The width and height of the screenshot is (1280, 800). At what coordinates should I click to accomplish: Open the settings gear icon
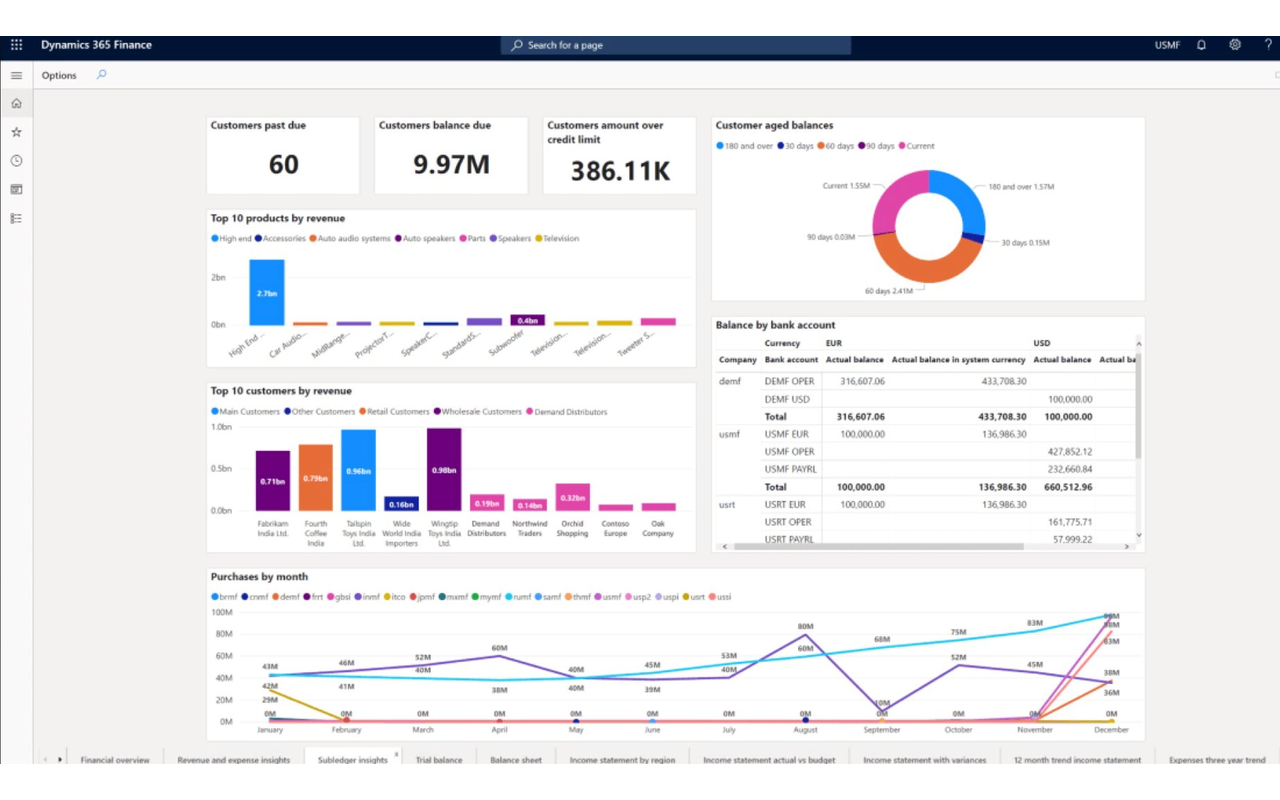point(1235,45)
